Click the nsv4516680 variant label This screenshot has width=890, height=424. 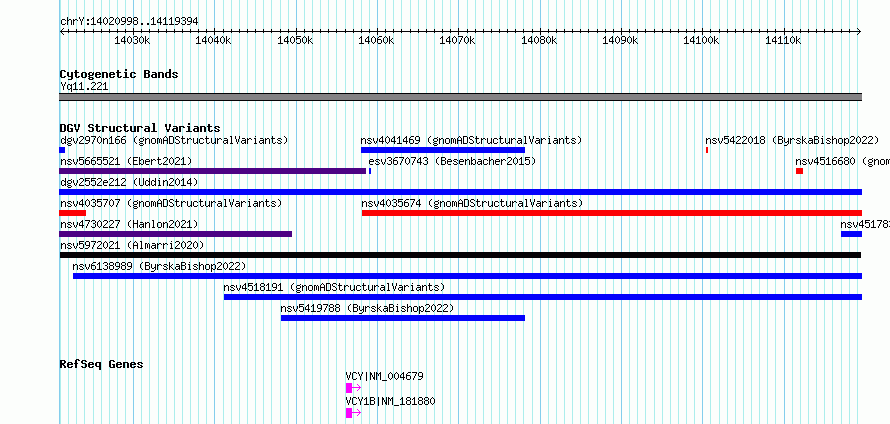pos(842,161)
